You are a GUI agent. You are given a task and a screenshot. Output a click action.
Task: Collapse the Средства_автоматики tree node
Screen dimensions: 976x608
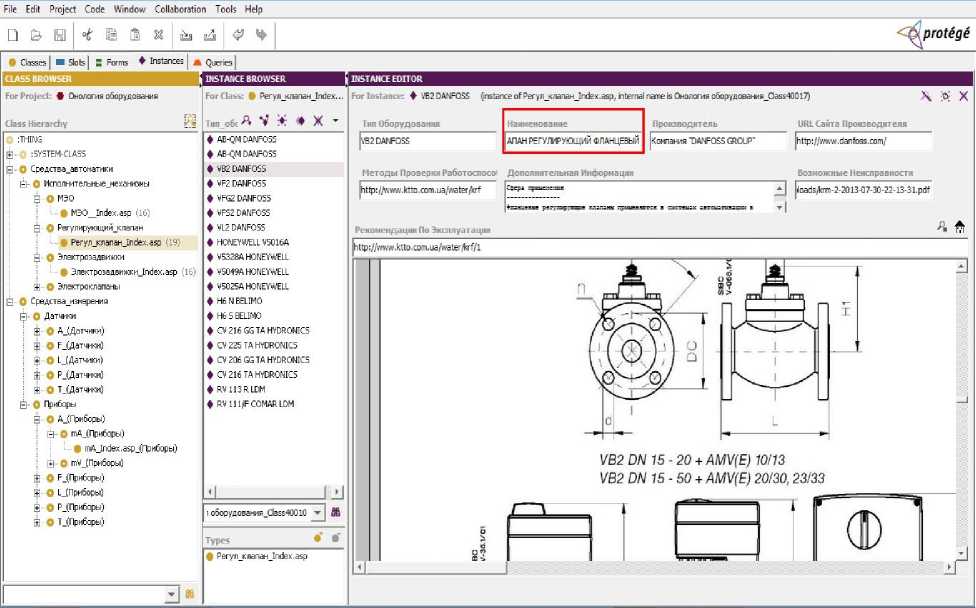tap(10, 169)
